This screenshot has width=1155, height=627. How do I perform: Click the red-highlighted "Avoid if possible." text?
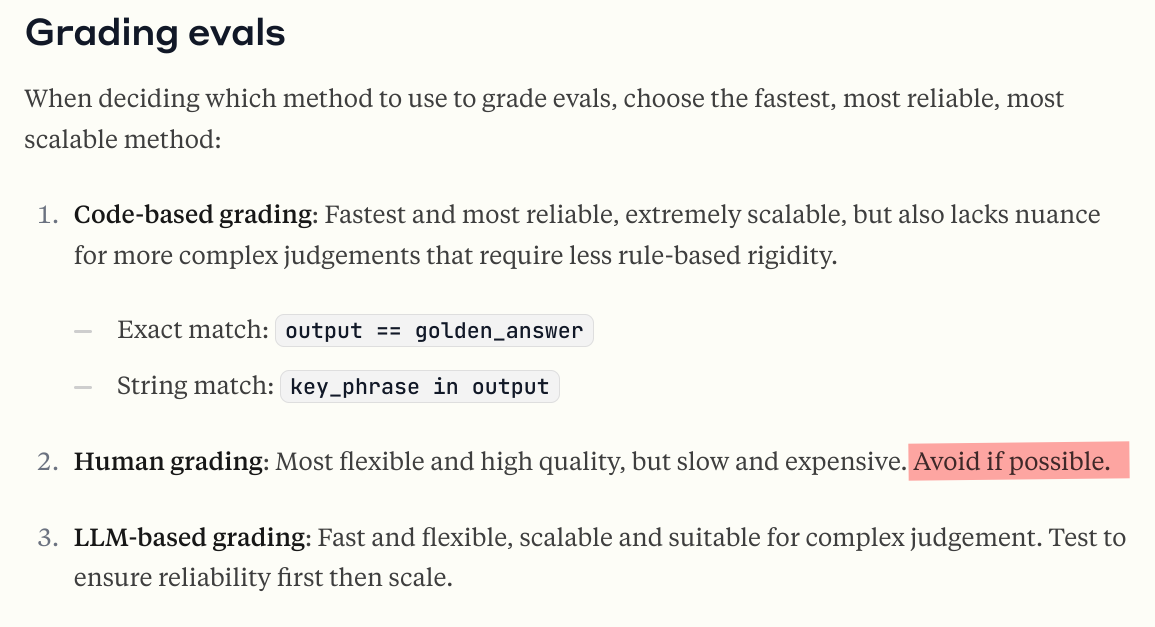pos(1011,462)
